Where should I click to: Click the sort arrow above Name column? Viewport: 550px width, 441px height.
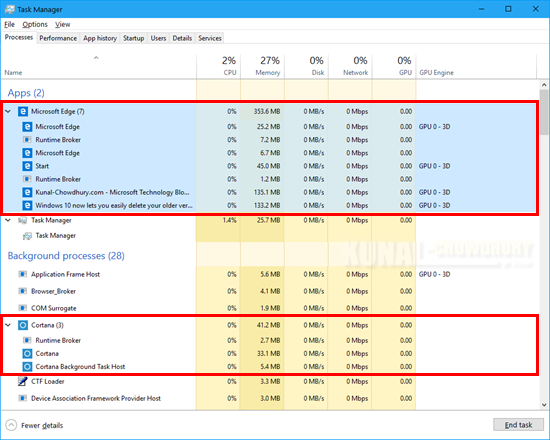(96, 58)
